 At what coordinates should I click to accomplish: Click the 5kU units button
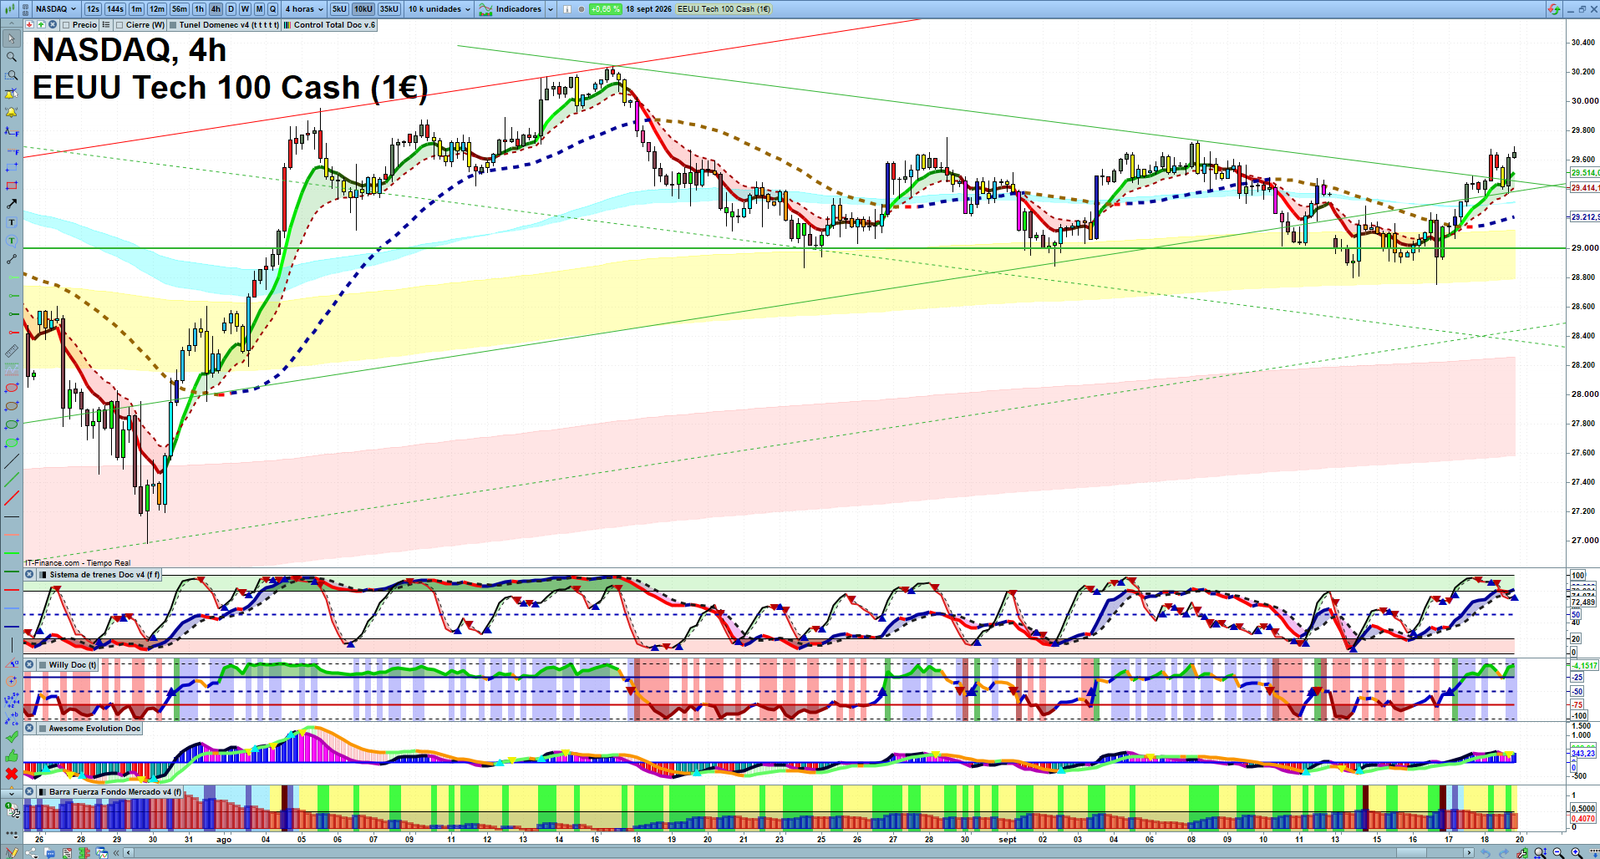(339, 9)
